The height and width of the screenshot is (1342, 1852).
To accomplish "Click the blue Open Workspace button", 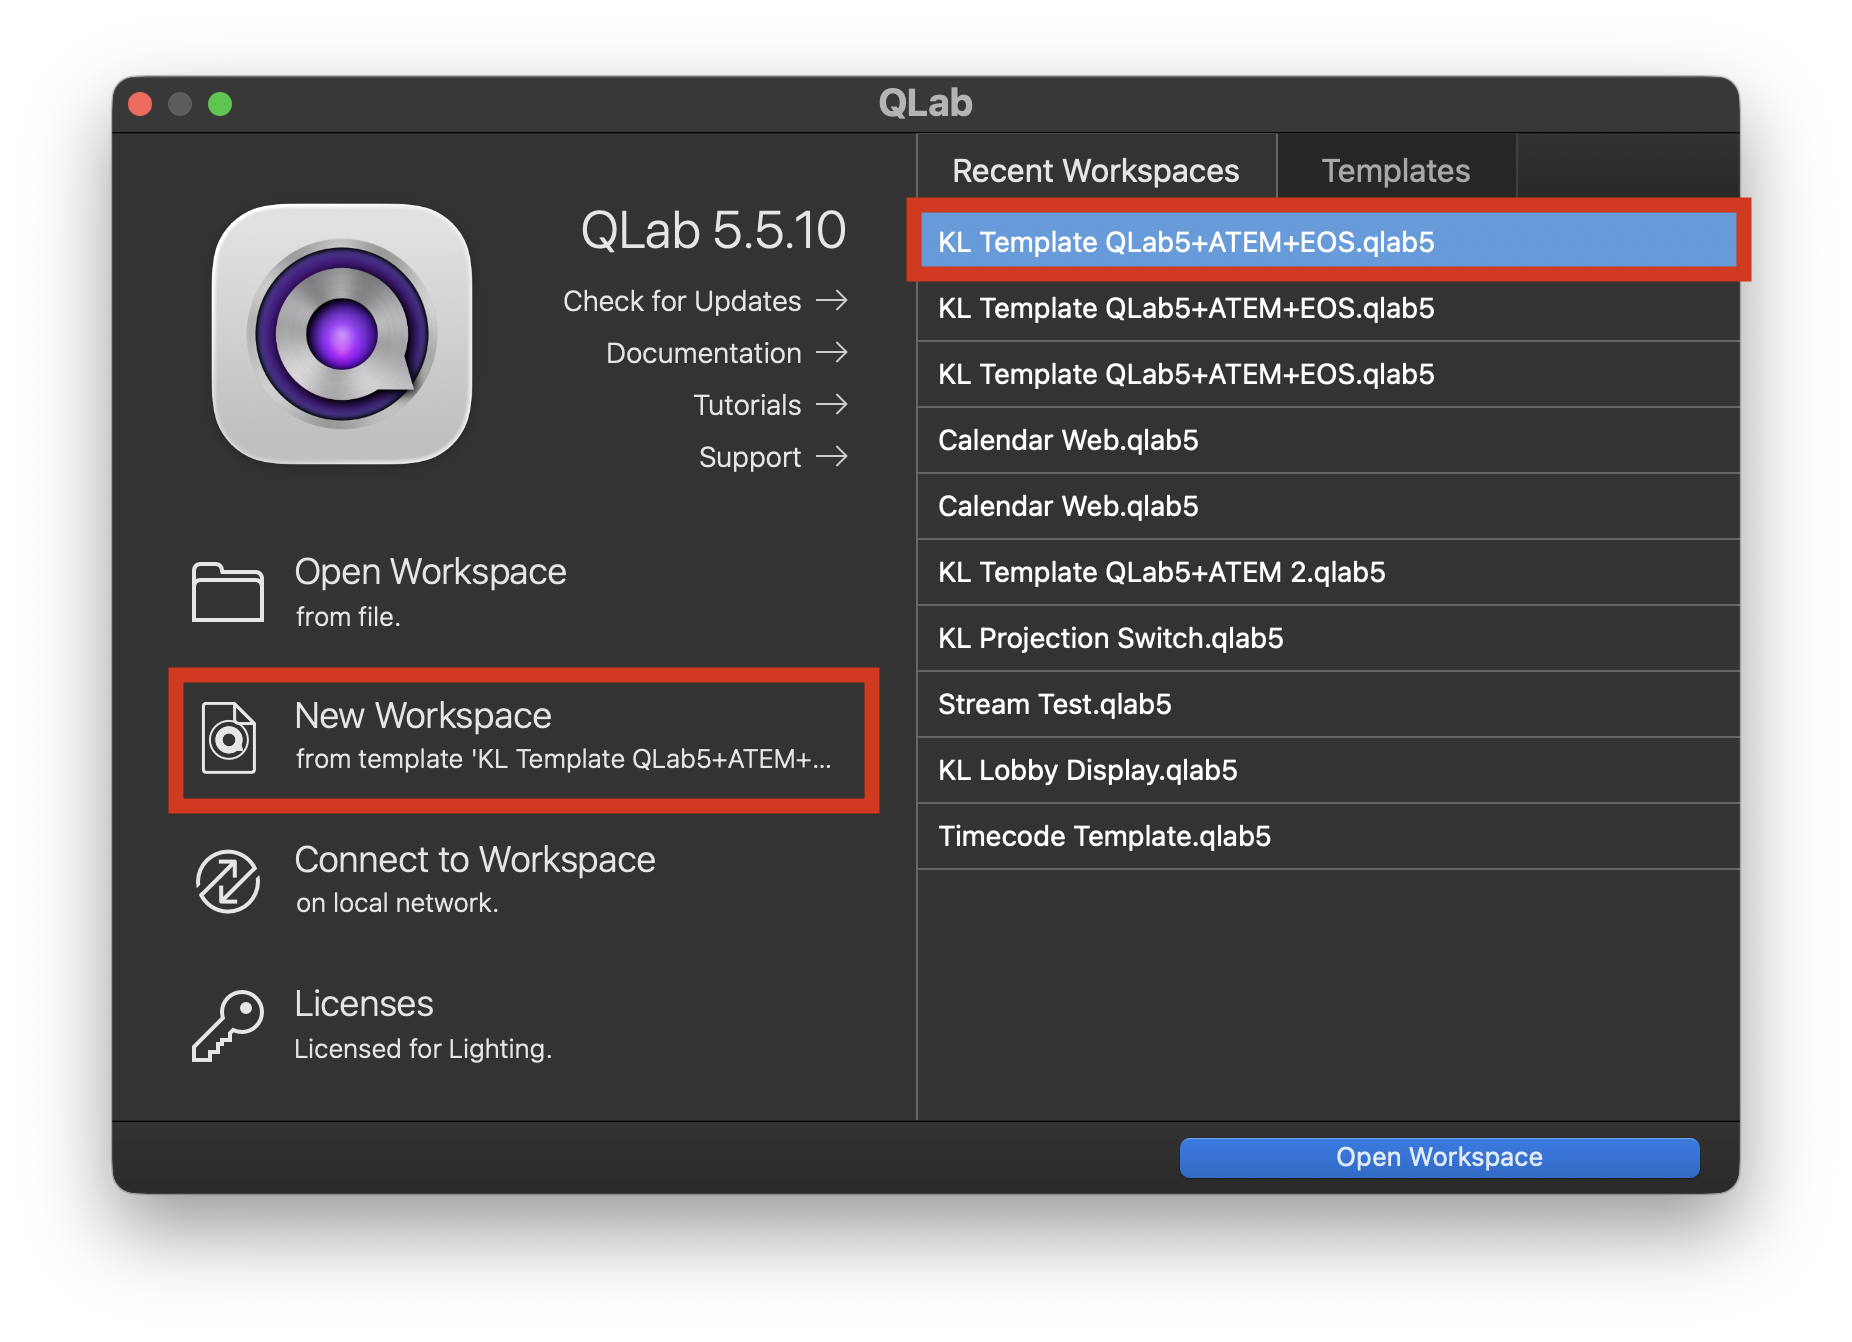I will (x=1439, y=1157).
